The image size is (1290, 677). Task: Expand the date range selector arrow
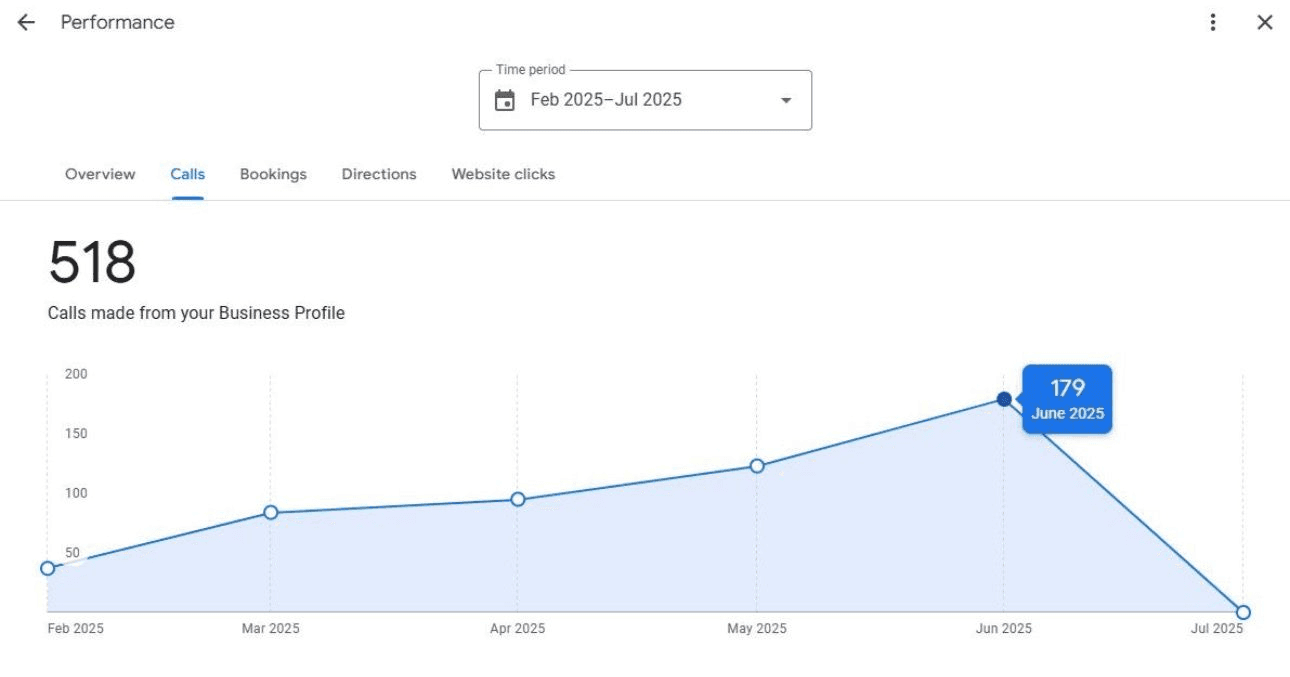pyautogui.click(x=786, y=99)
